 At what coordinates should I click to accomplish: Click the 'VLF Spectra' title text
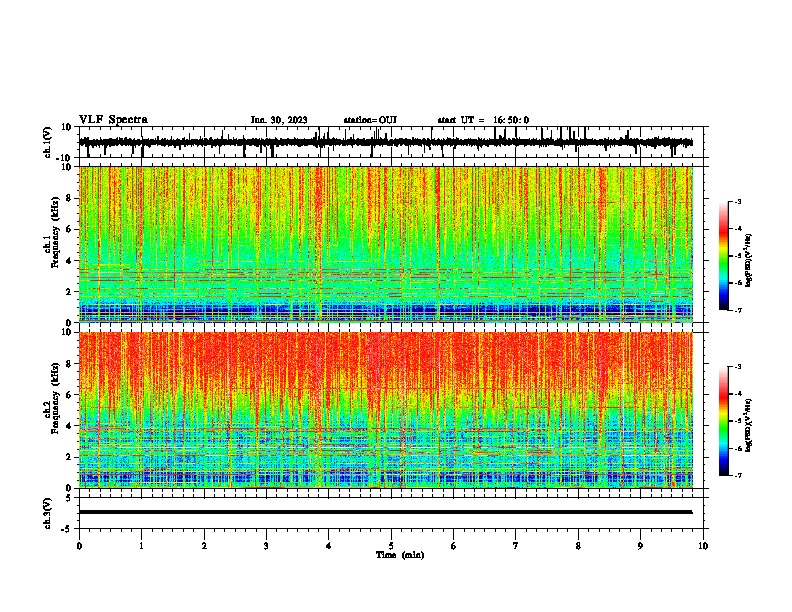tap(113, 120)
